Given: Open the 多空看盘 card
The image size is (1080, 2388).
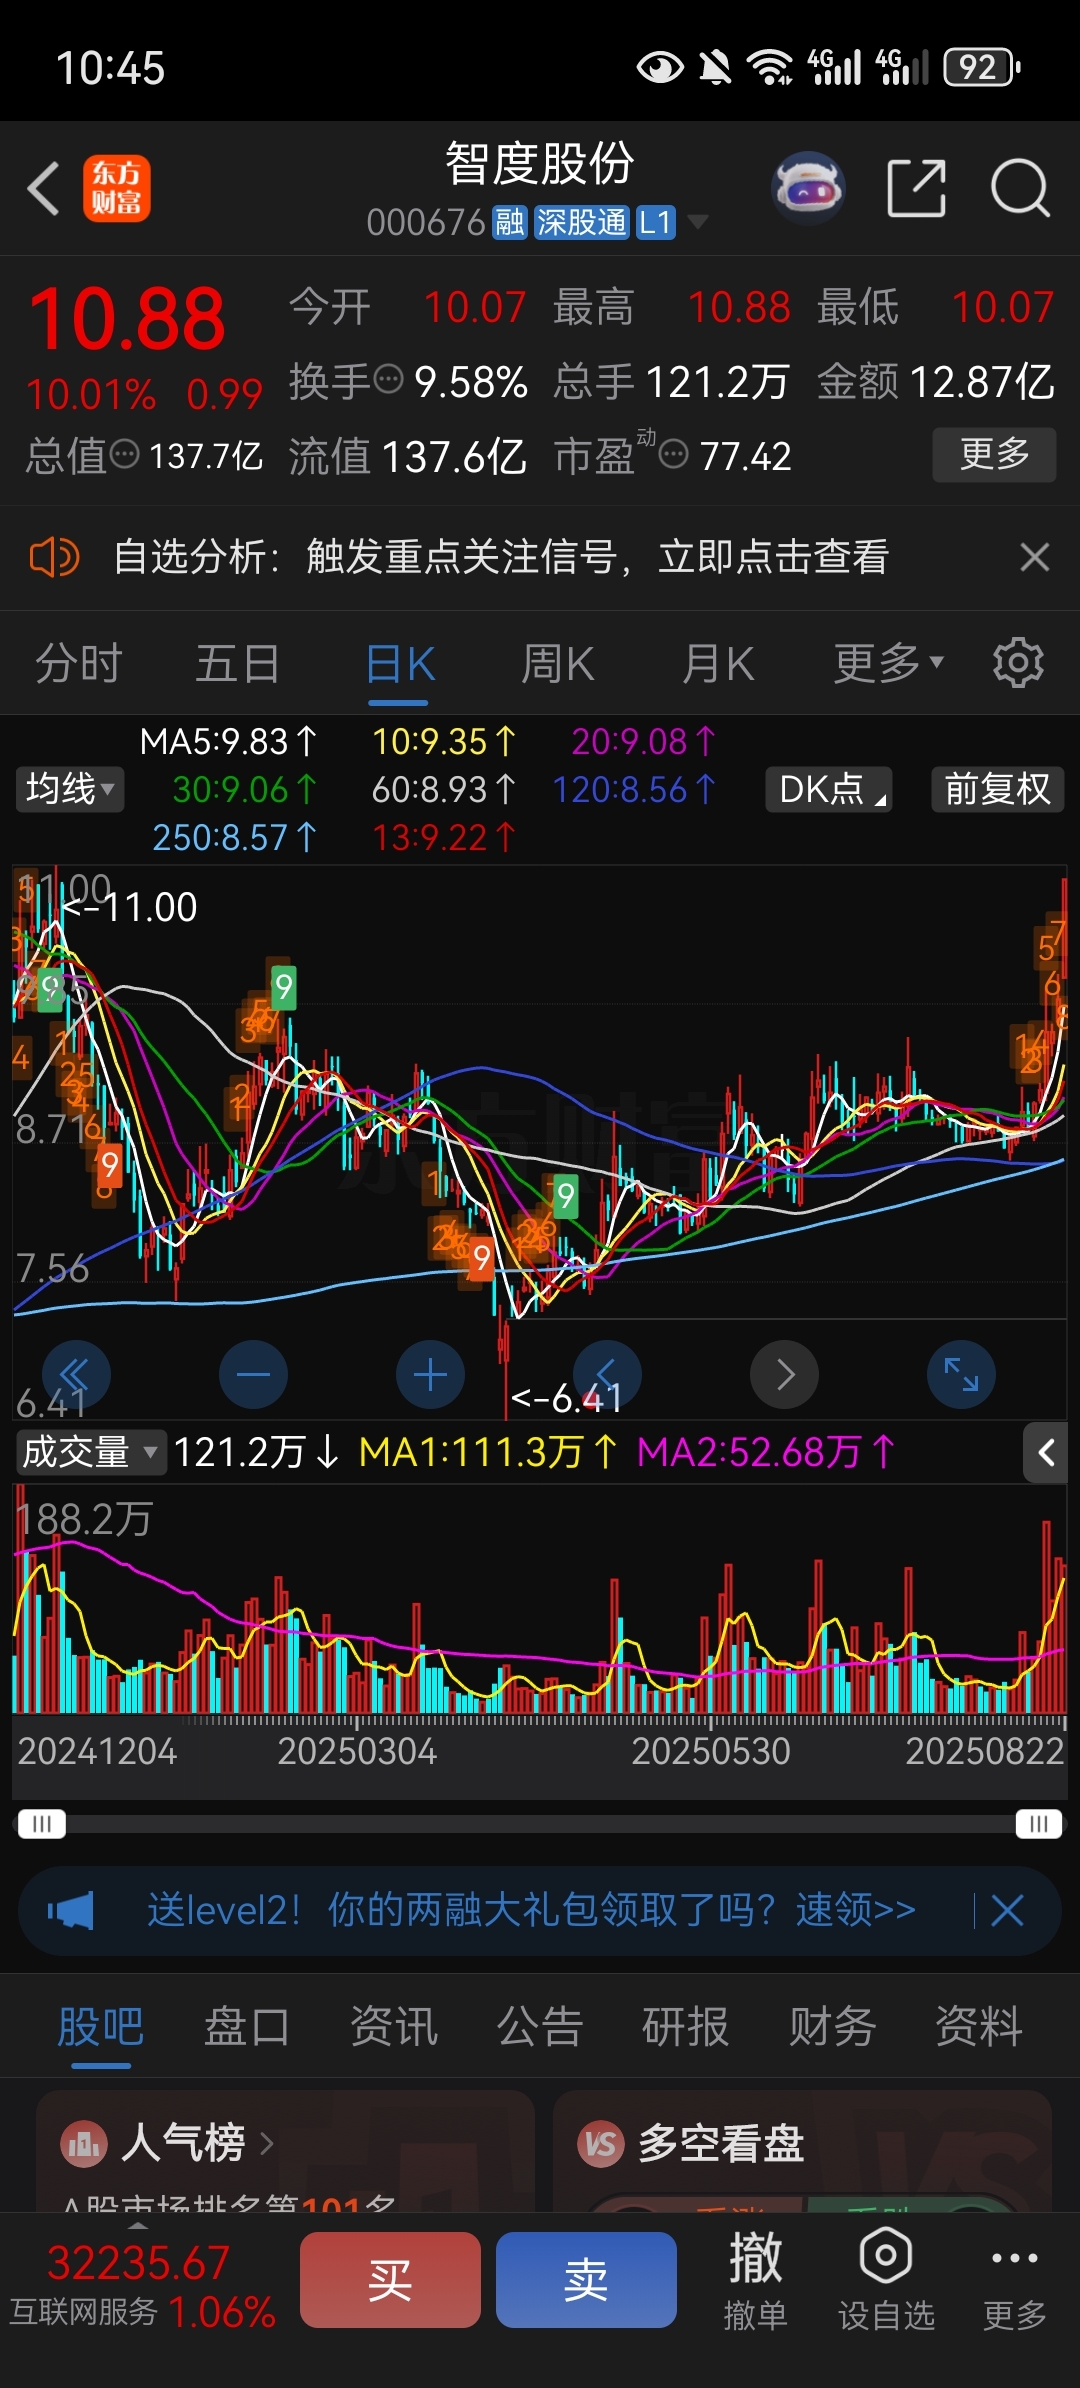Looking at the screenshot, I should 802,2150.
